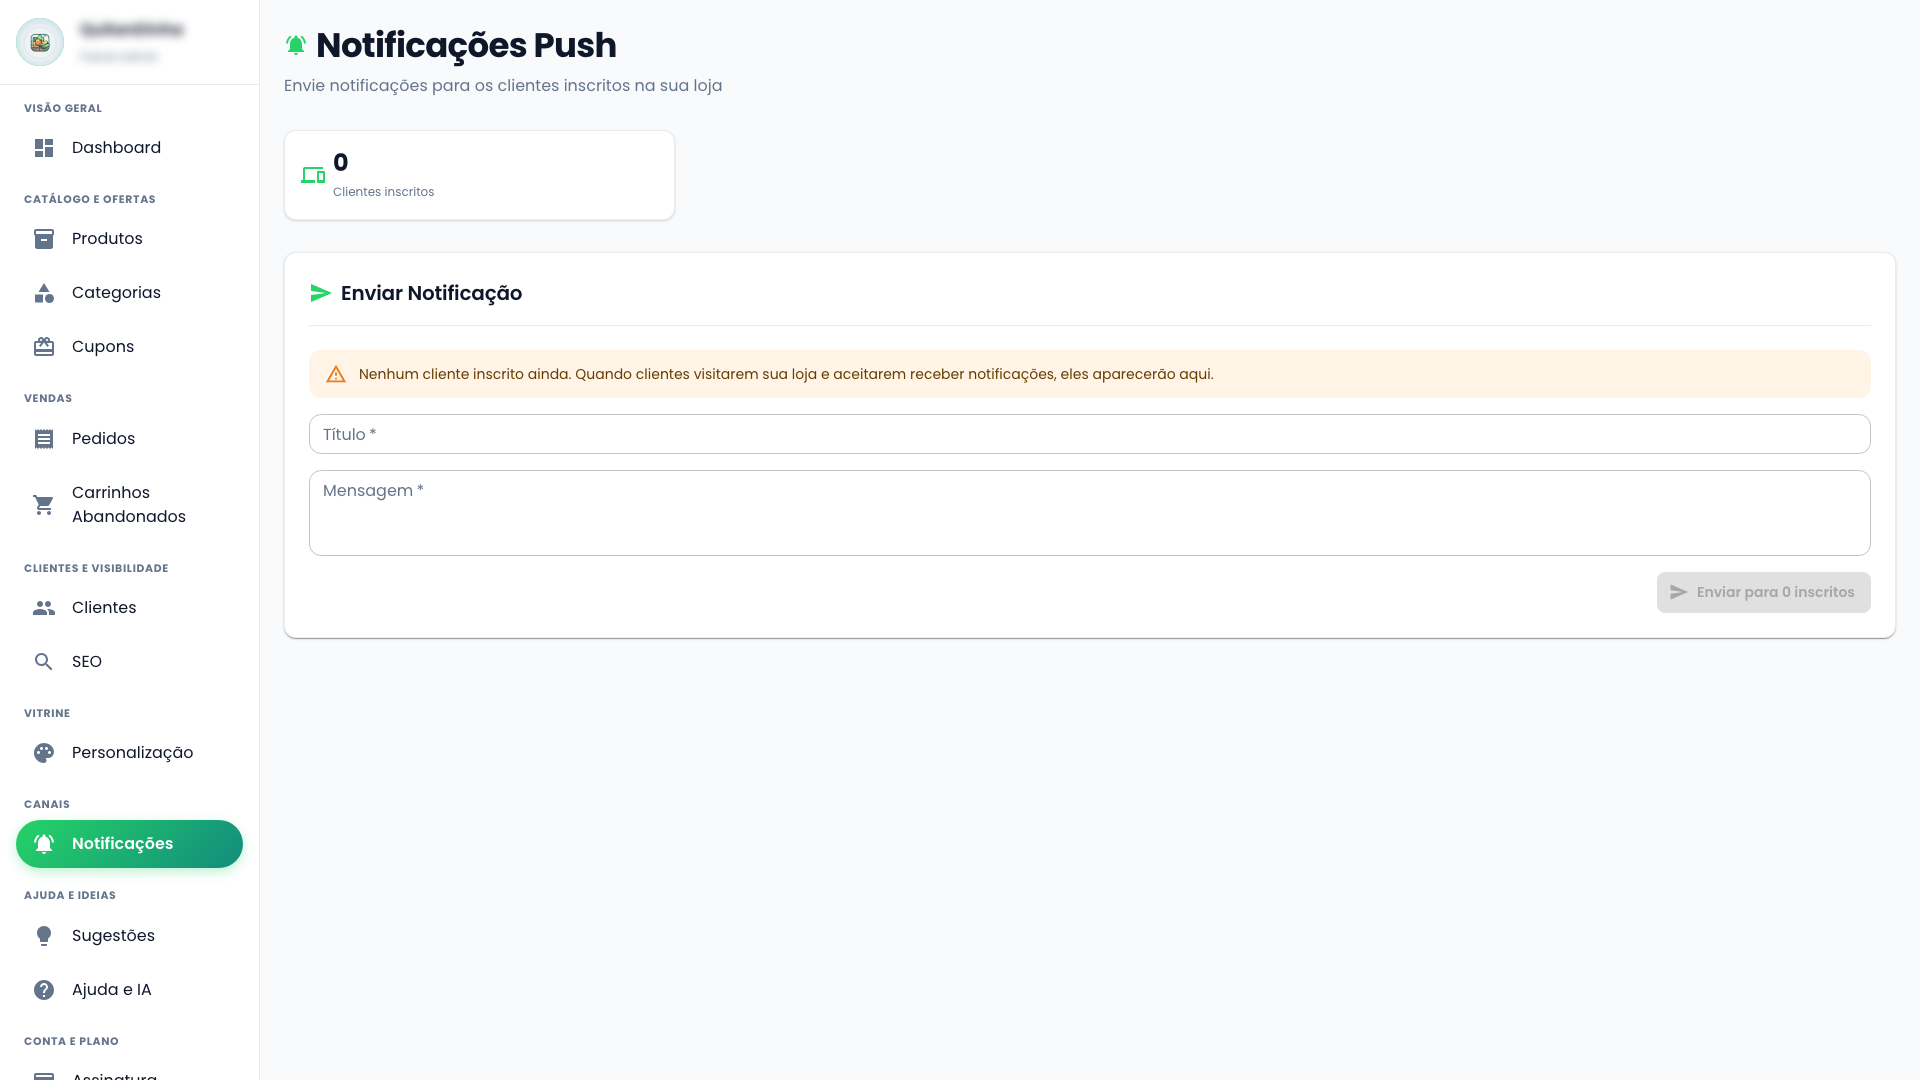Focus the Título input field
This screenshot has width=1920, height=1080.
click(x=1089, y=434)
